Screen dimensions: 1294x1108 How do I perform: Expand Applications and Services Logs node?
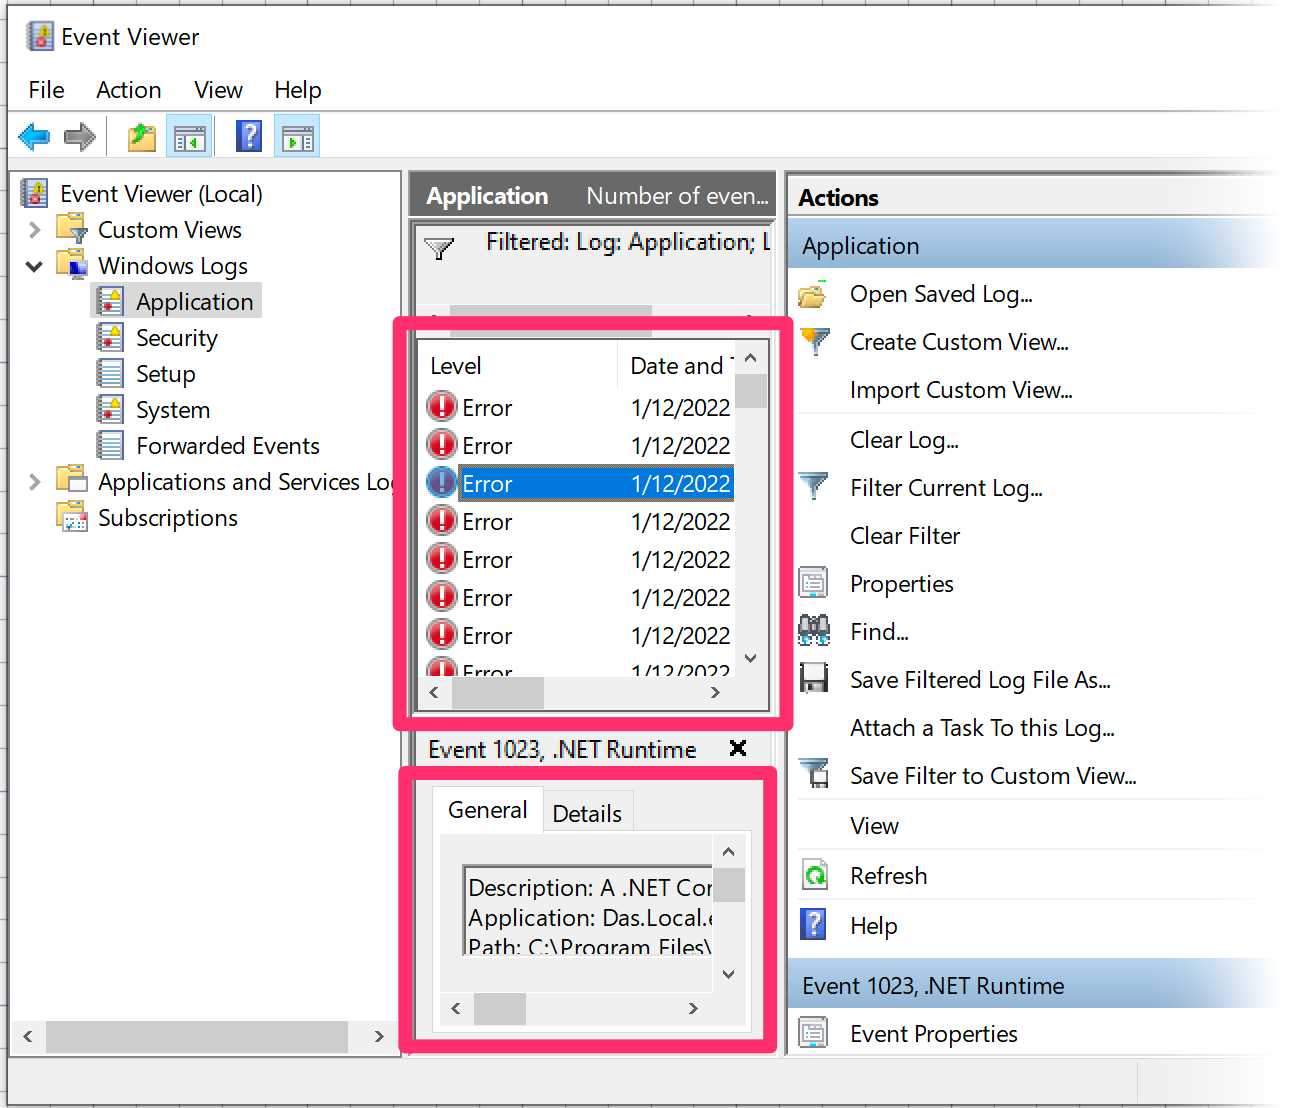click(35, 482)
